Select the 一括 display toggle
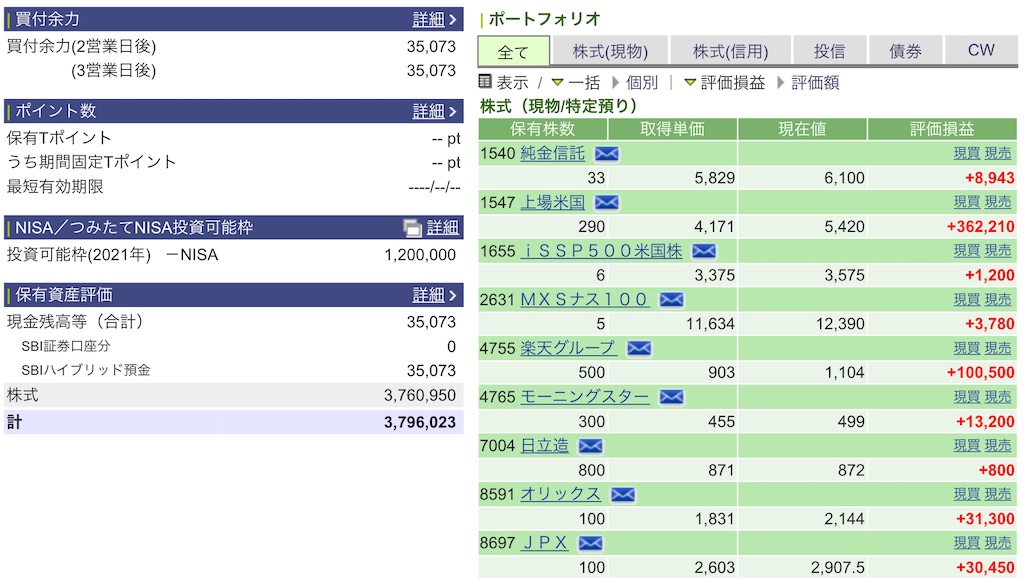 click(x=576, y=83)
